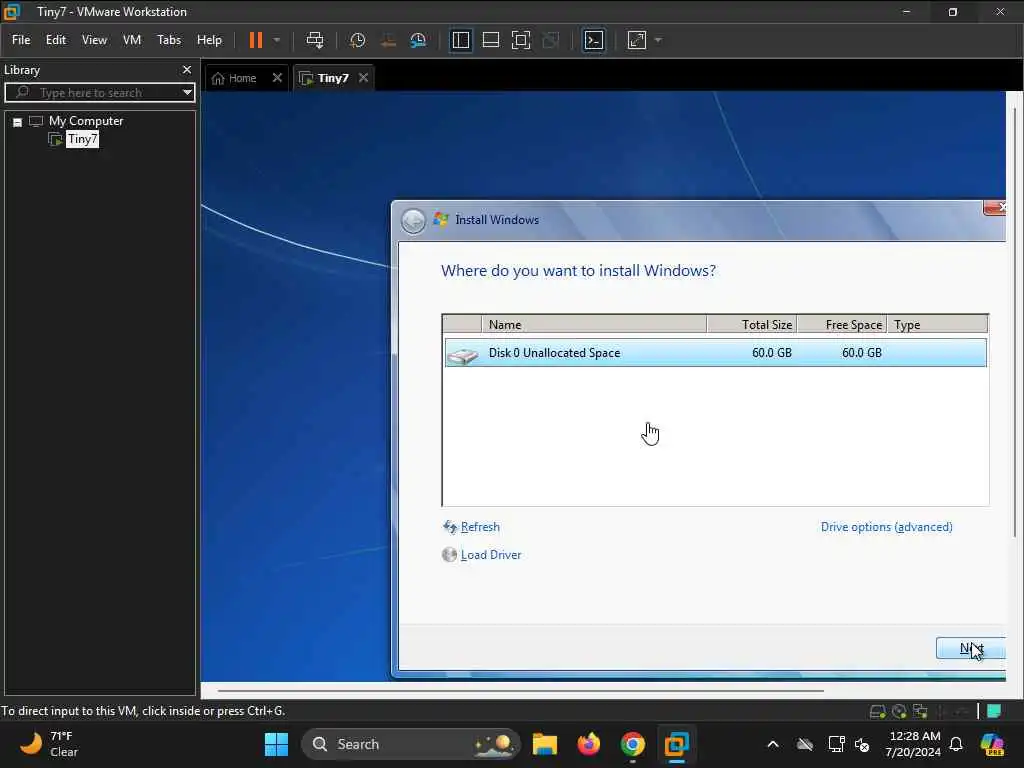Select Tiny7 in the library tree
This screenshot has height=768, width=1024.
82,139
